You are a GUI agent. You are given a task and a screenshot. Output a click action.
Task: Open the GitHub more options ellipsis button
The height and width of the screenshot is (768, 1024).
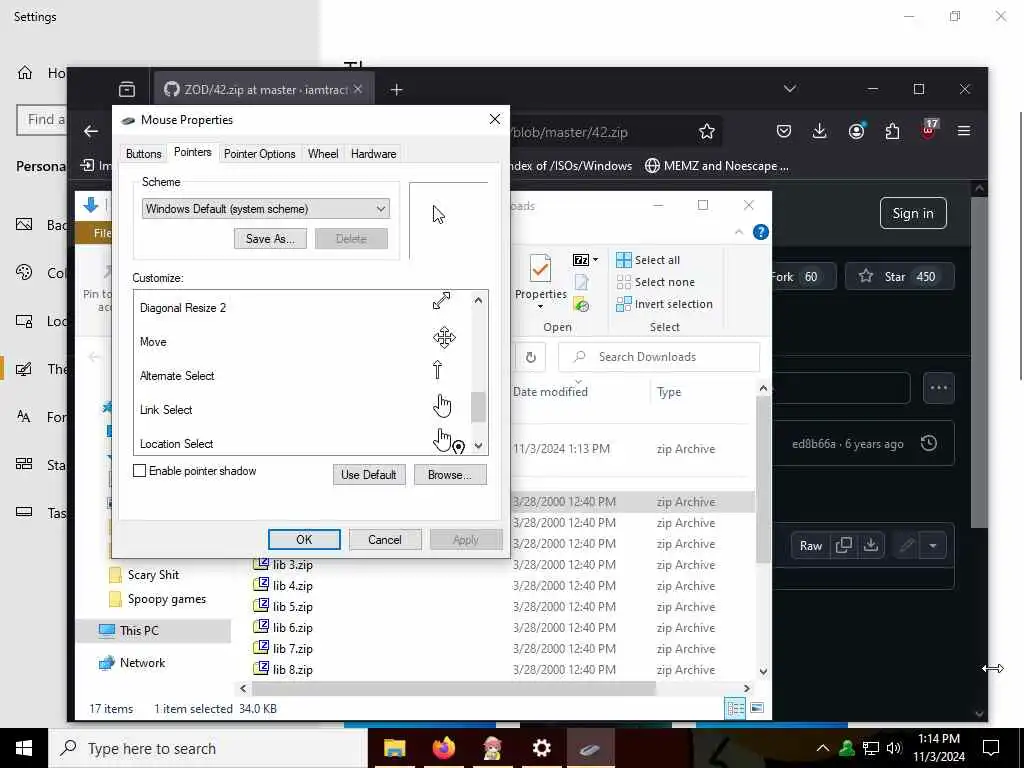pos(938,388)
